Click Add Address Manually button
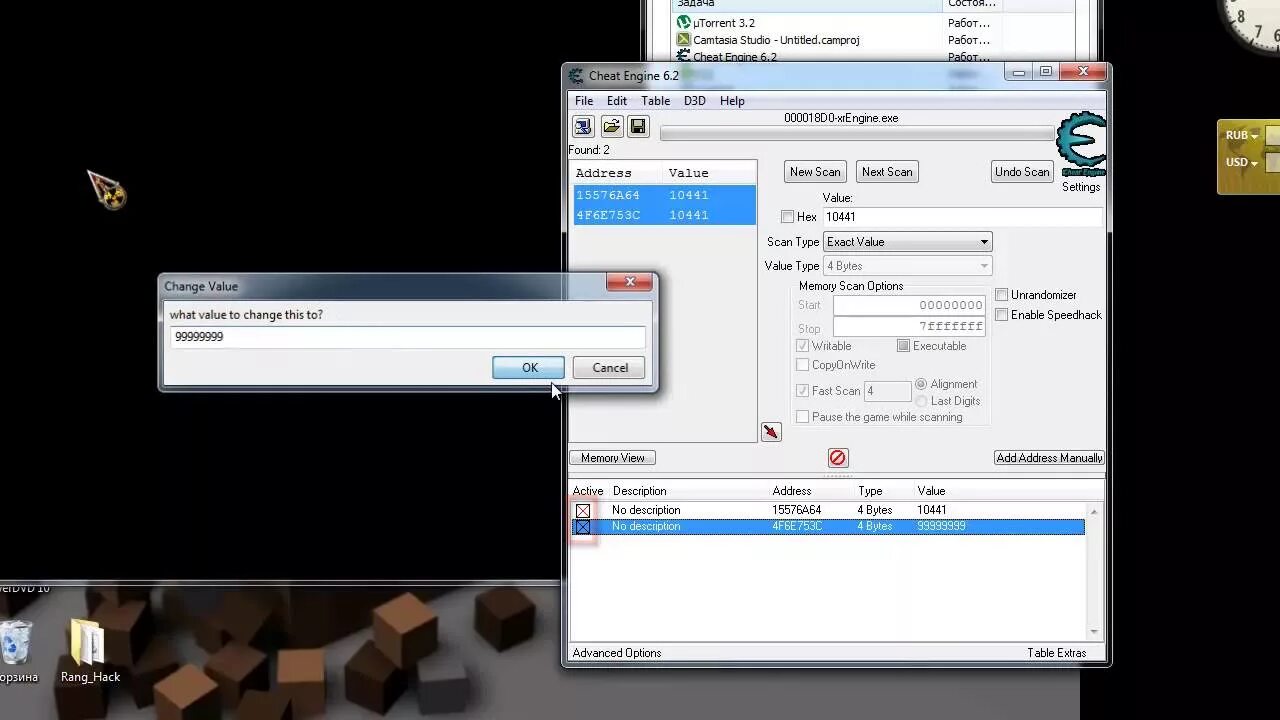1280x720 pixels. click(x=1049, y=458)
